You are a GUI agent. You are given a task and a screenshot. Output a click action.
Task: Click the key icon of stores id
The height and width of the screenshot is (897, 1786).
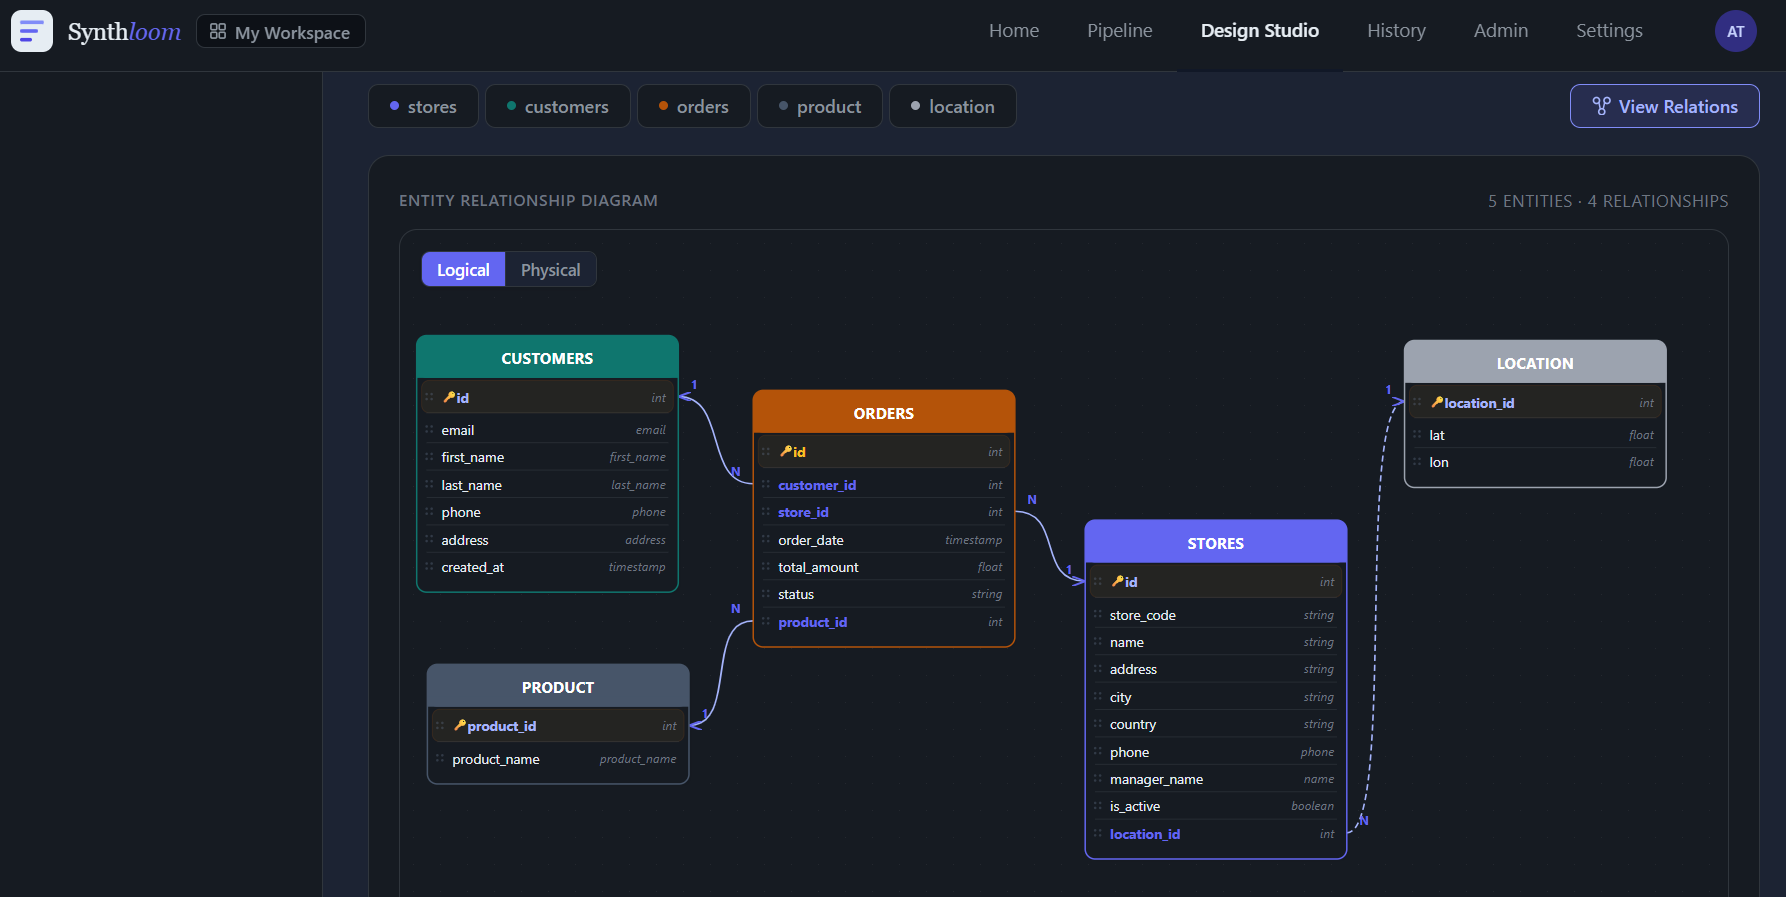pos(1118,581)
